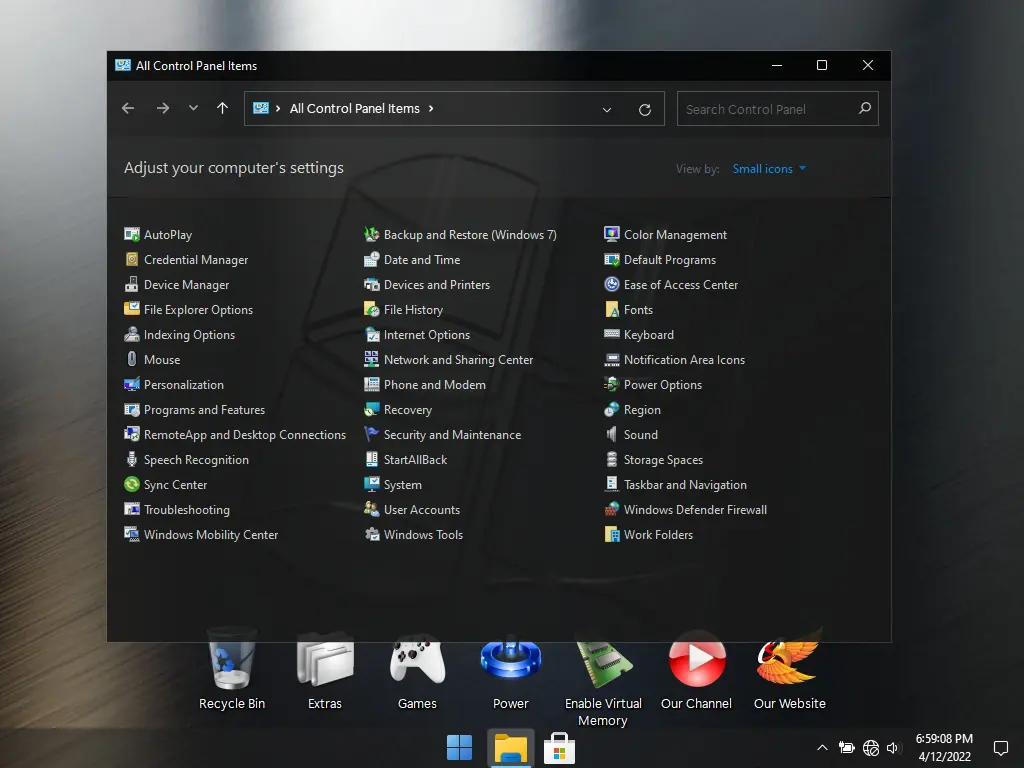Click the File History icon
The width and height of the screenshot is (1024, 768).
point(372,310)
